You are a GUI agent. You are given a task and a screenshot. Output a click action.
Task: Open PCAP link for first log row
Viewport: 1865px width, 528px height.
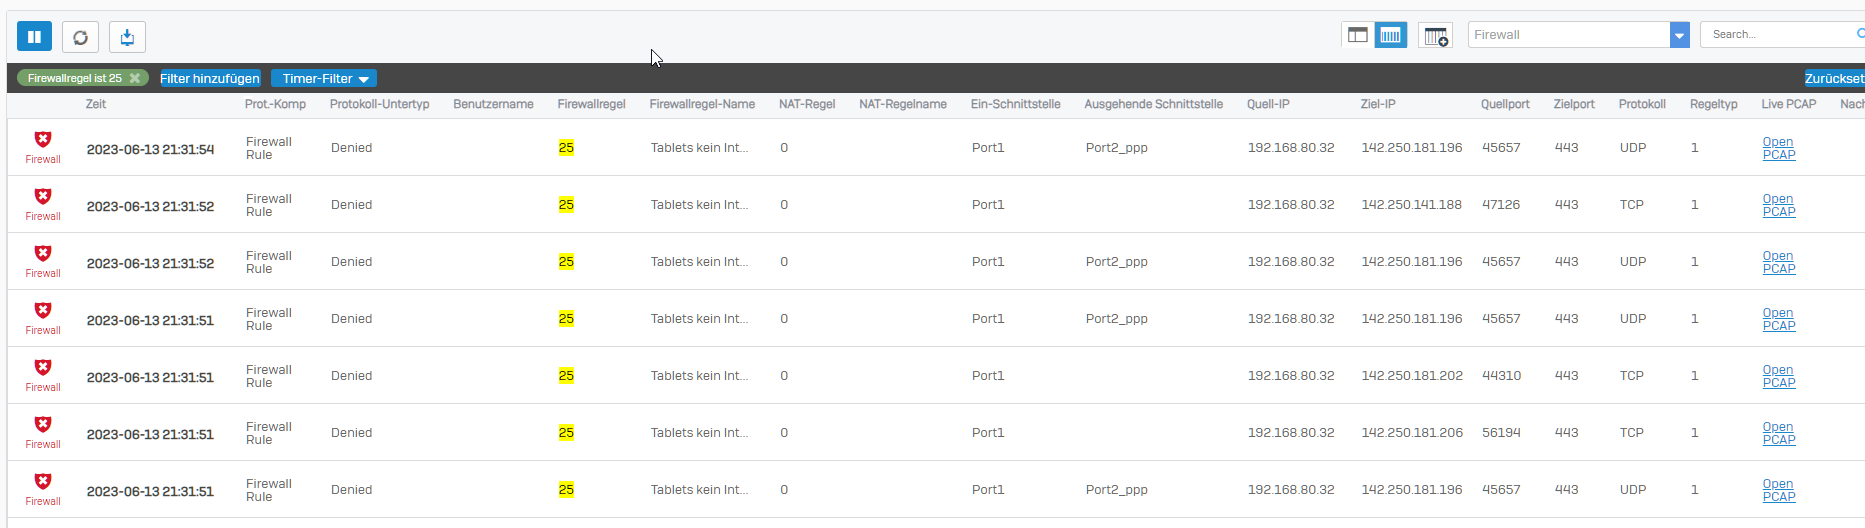1778,148
